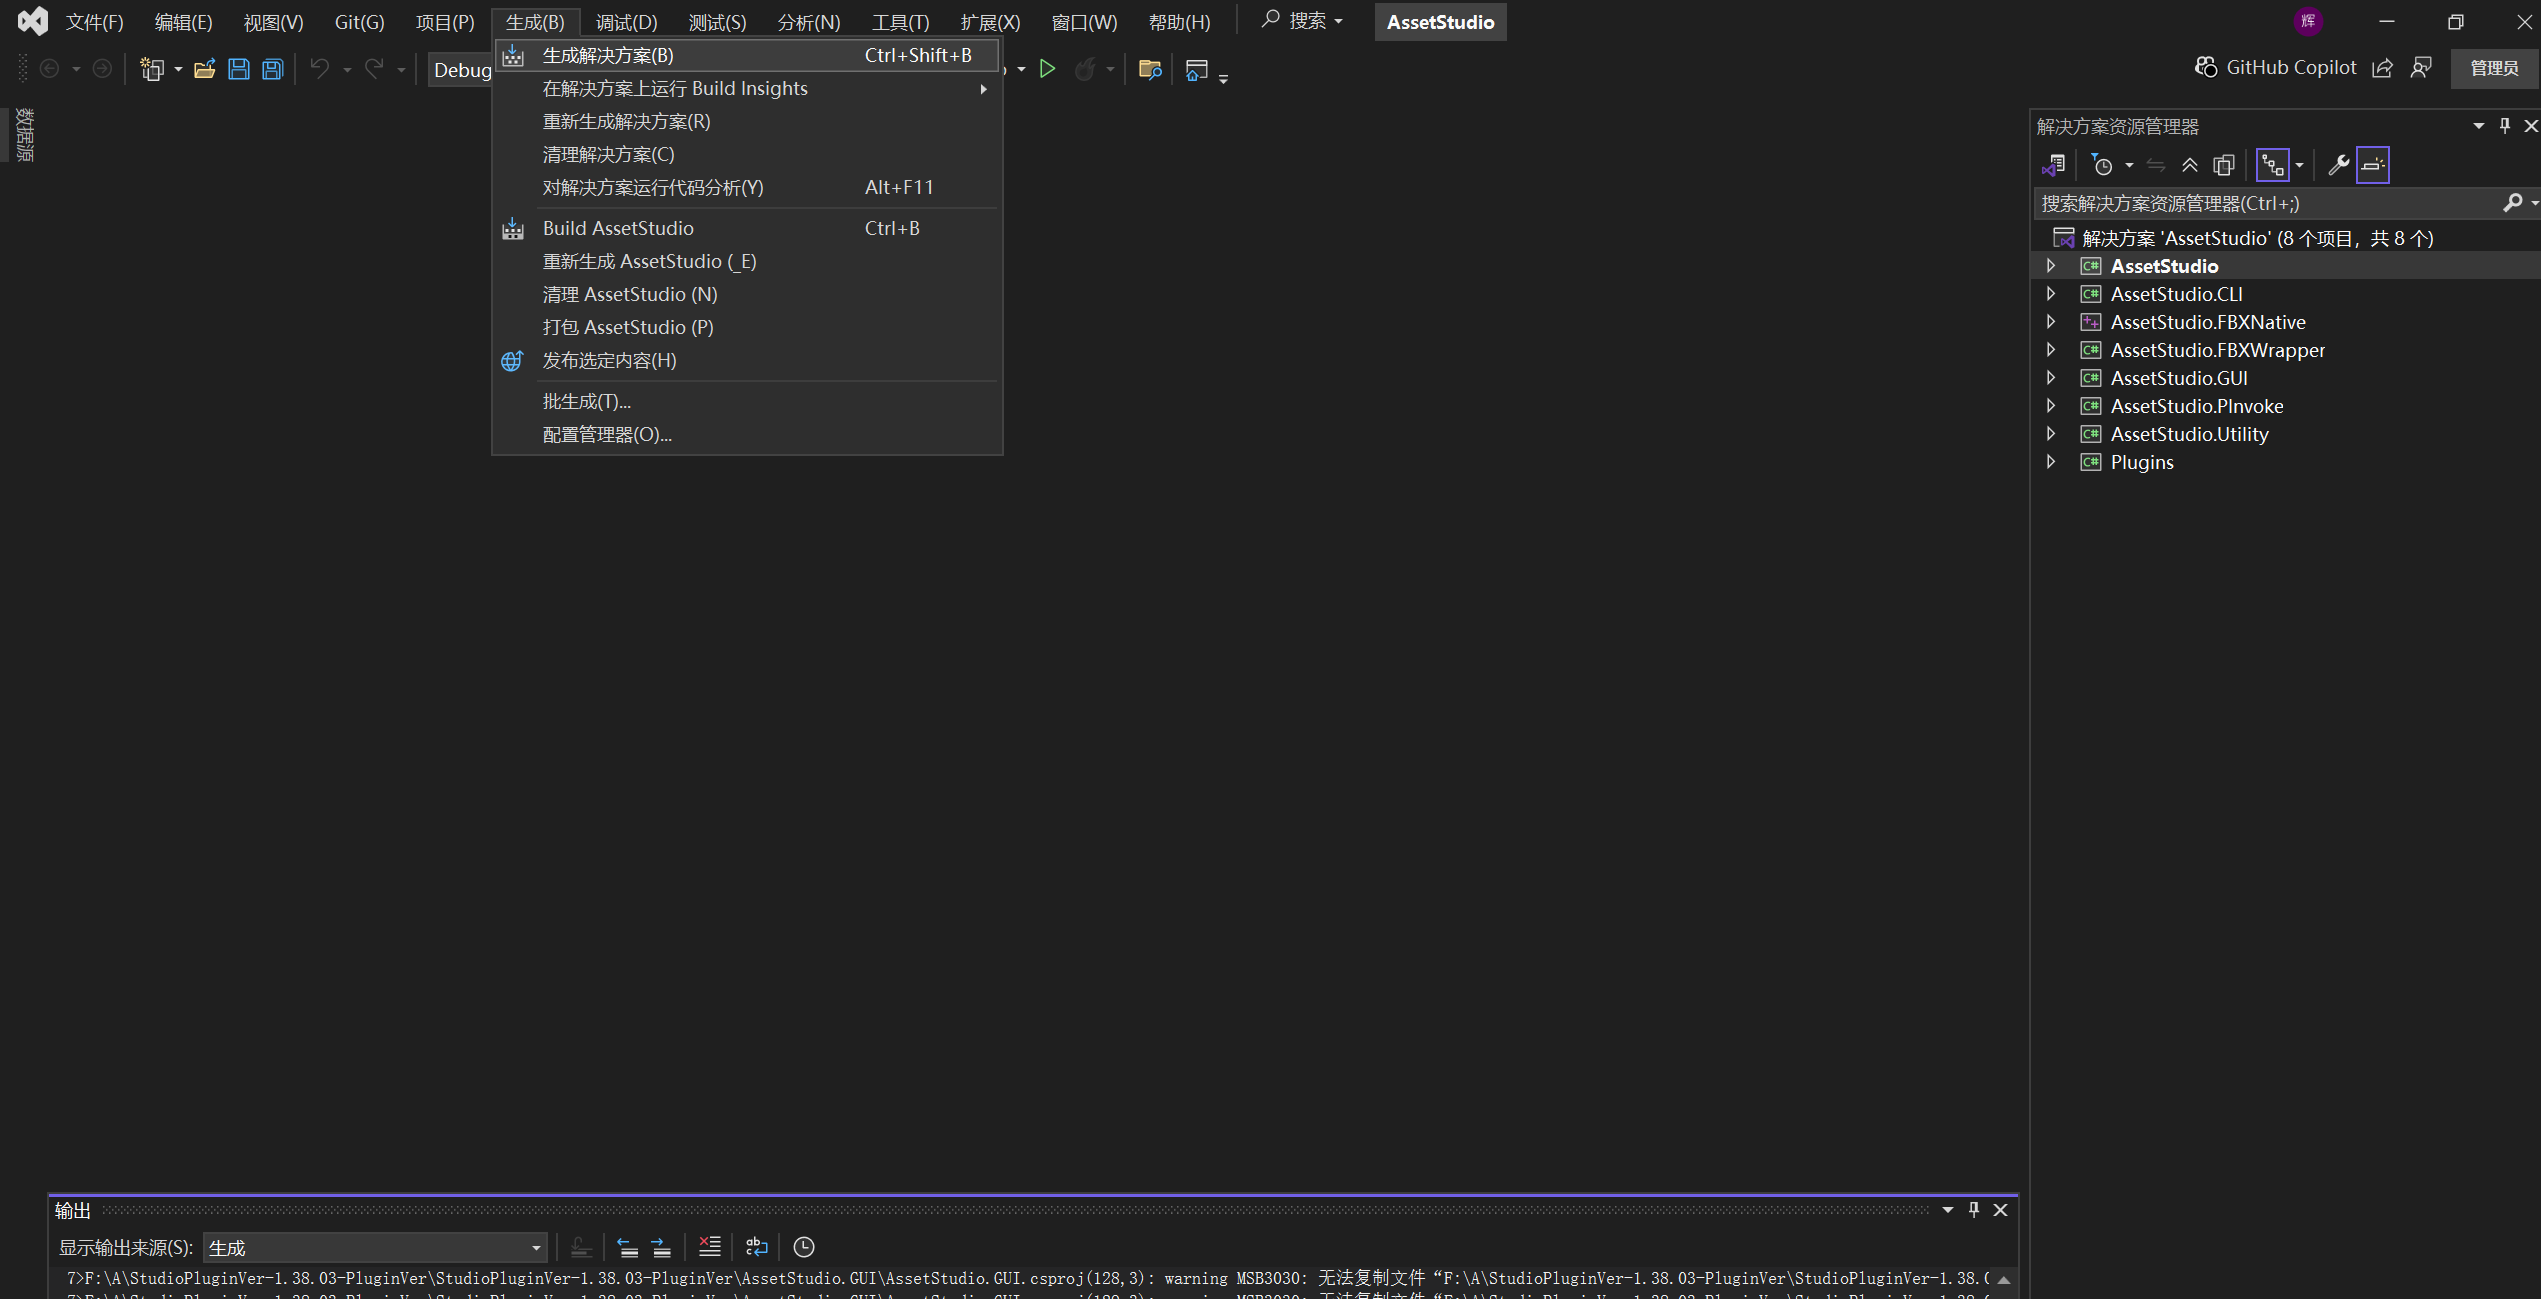Click the show all files icon
2541x1299 pixels.
pyautogui.click(x=2224, y=165)
